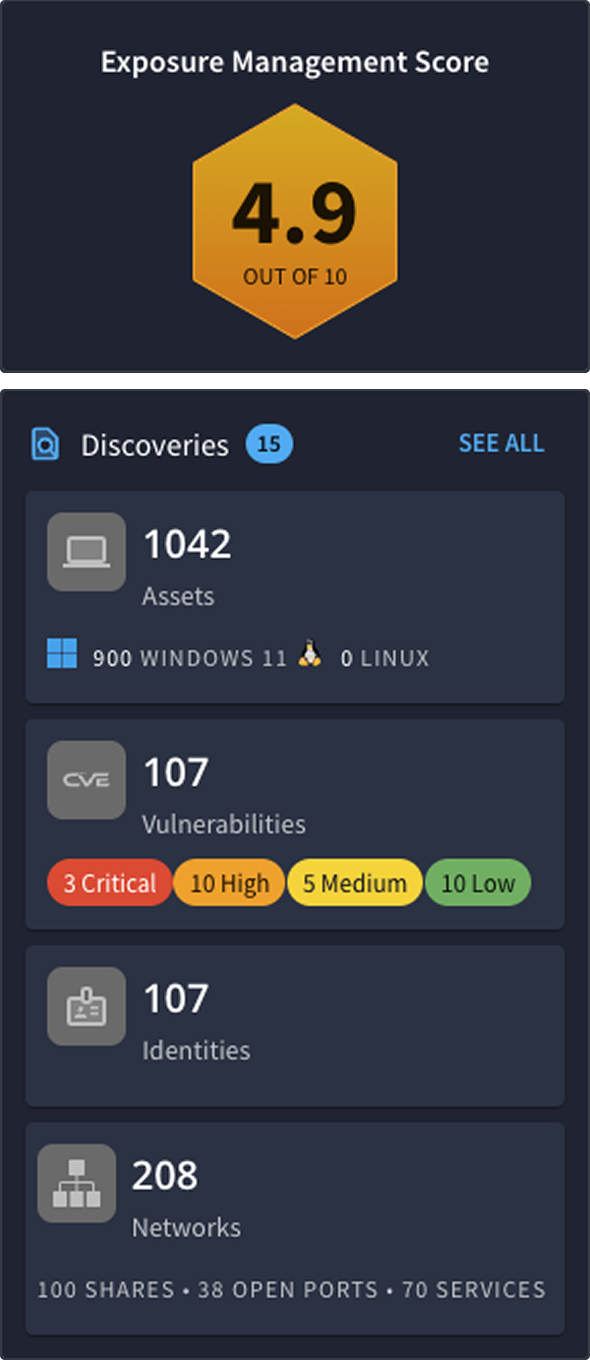Select the 10 High severity pill

[x=229, y=883]
